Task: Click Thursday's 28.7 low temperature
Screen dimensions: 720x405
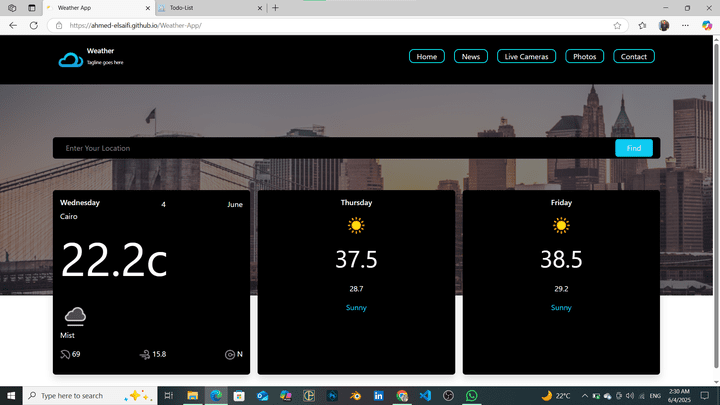Action: coord(356,289)
